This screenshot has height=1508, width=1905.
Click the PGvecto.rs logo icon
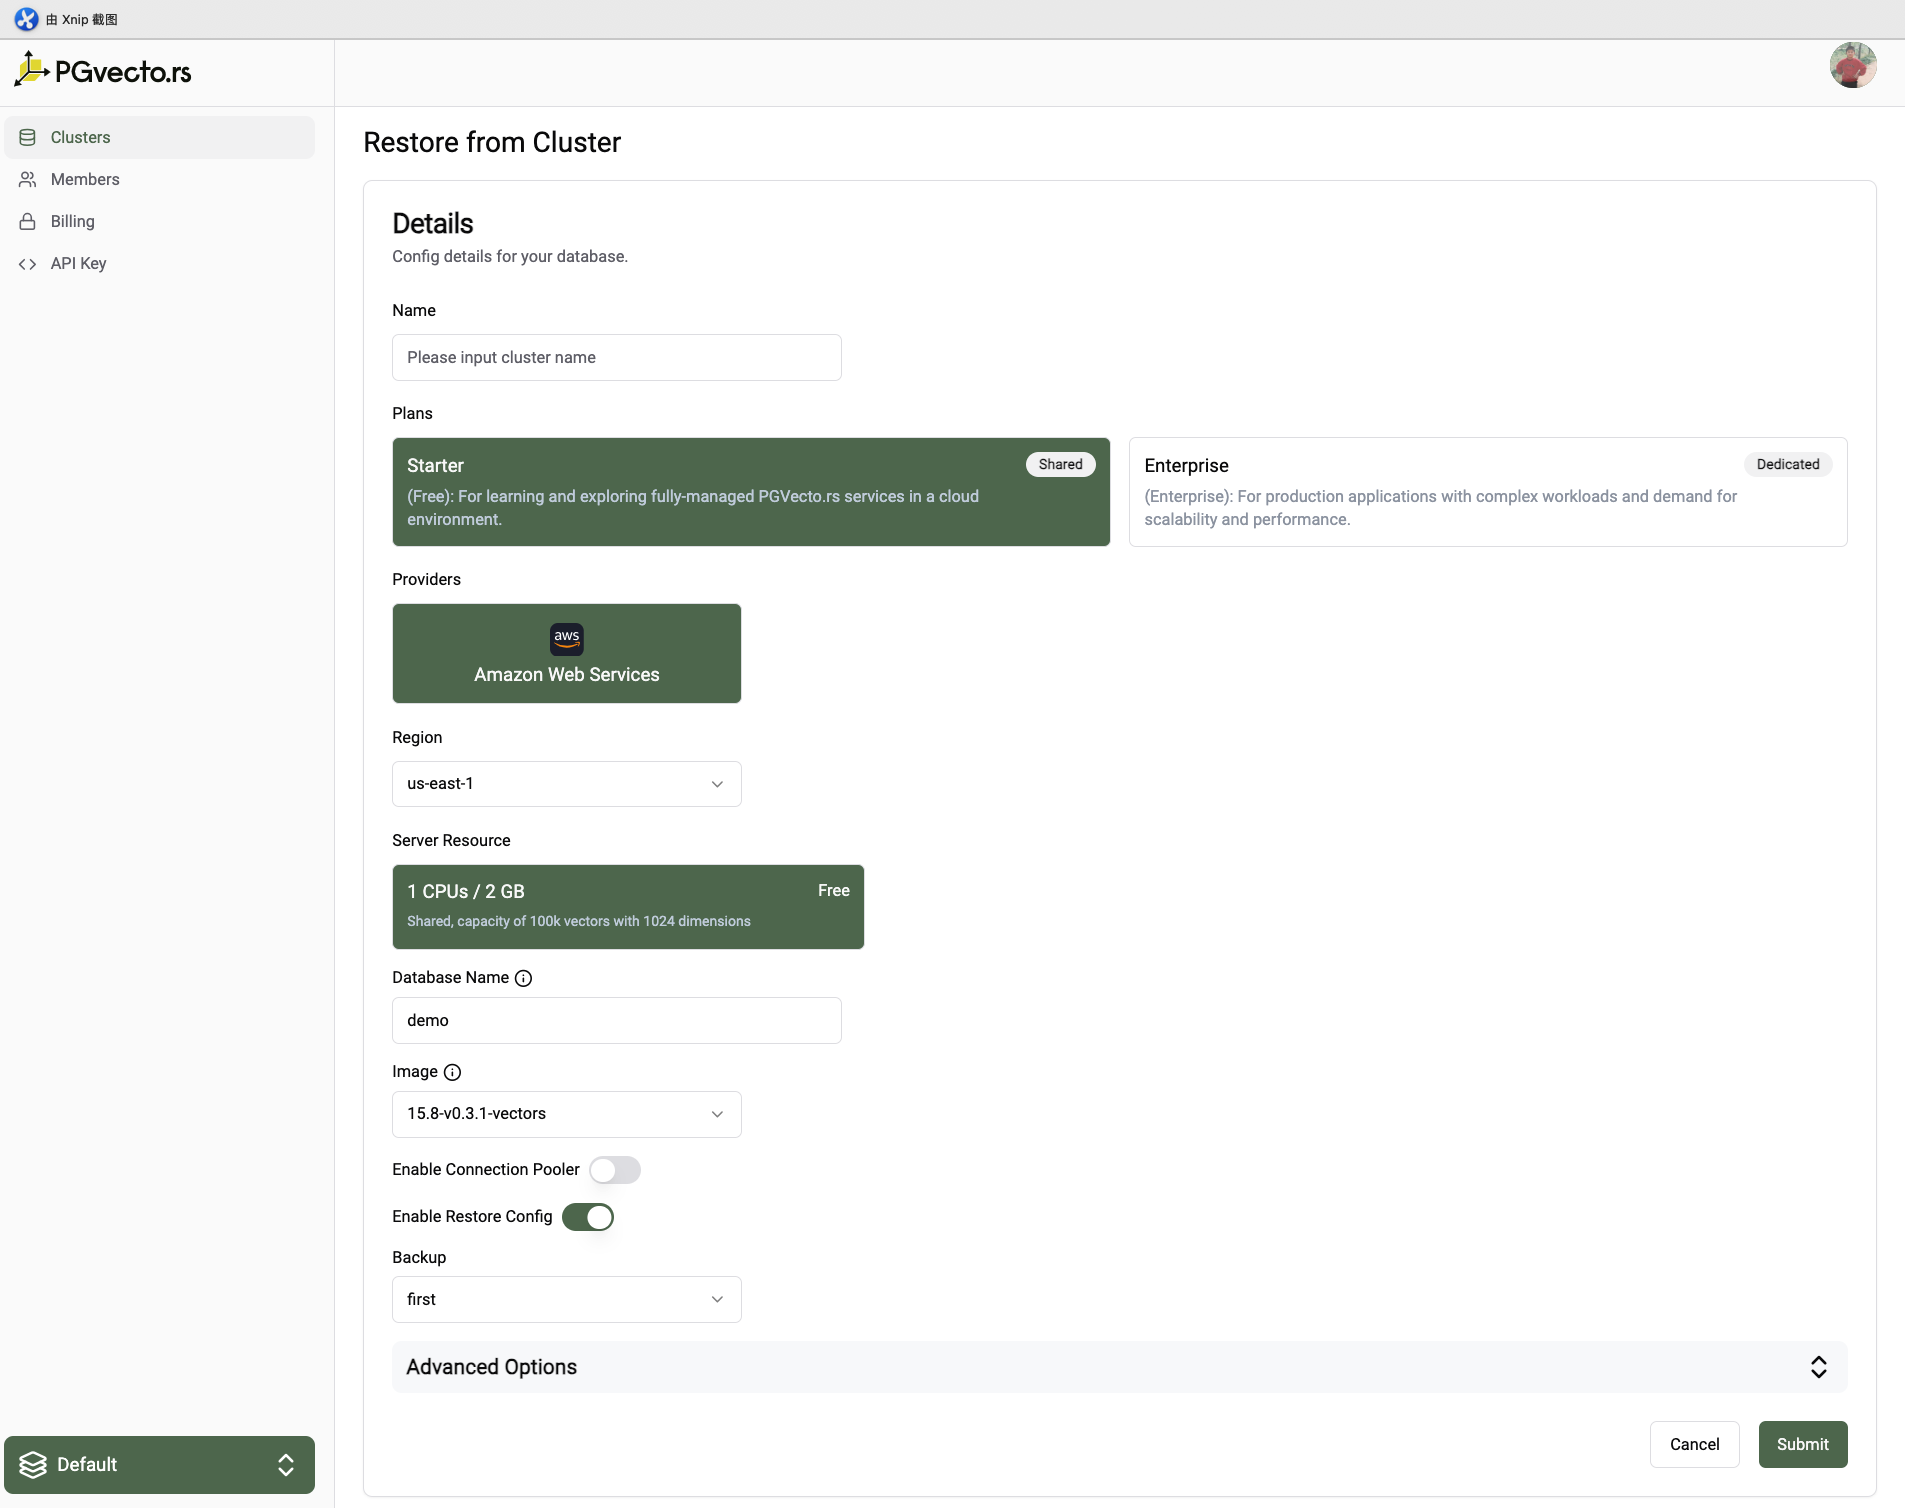32,70
